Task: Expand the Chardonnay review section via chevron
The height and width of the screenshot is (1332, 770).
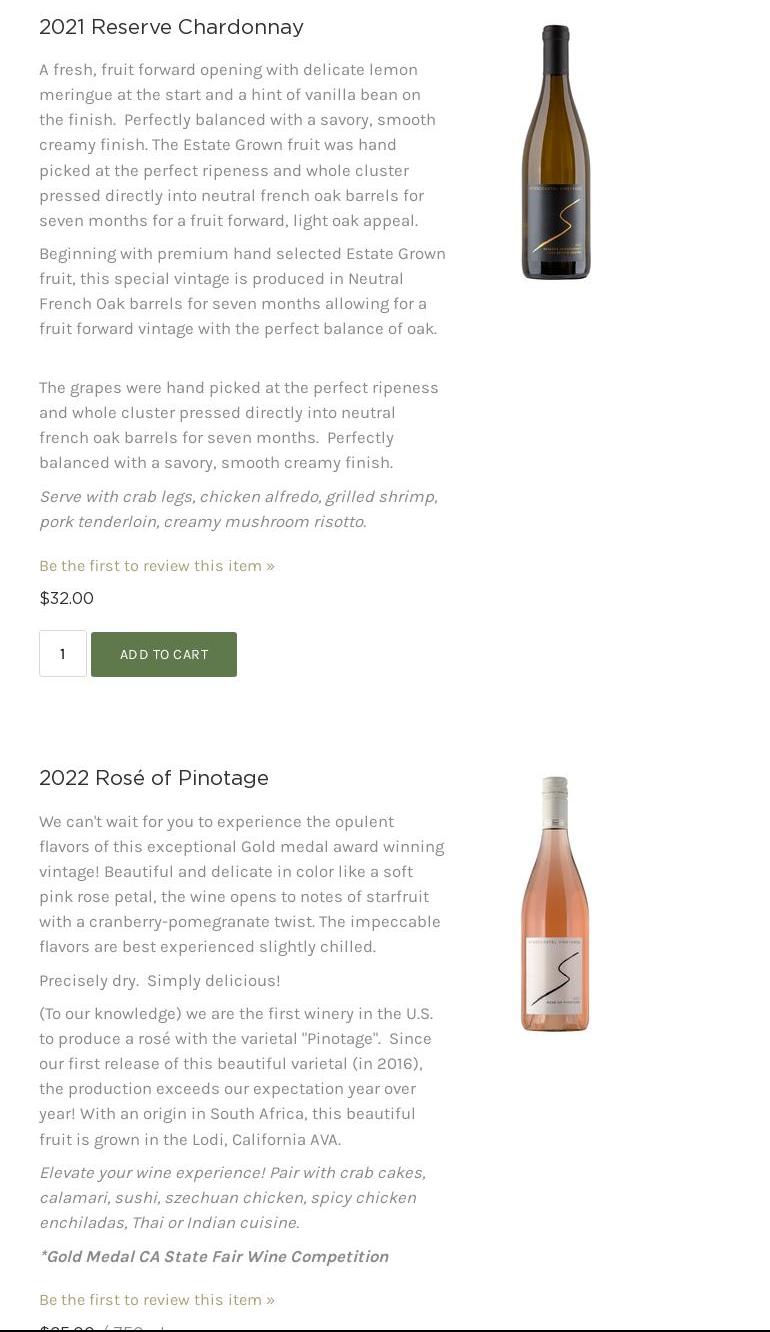Action: (268, 565)
